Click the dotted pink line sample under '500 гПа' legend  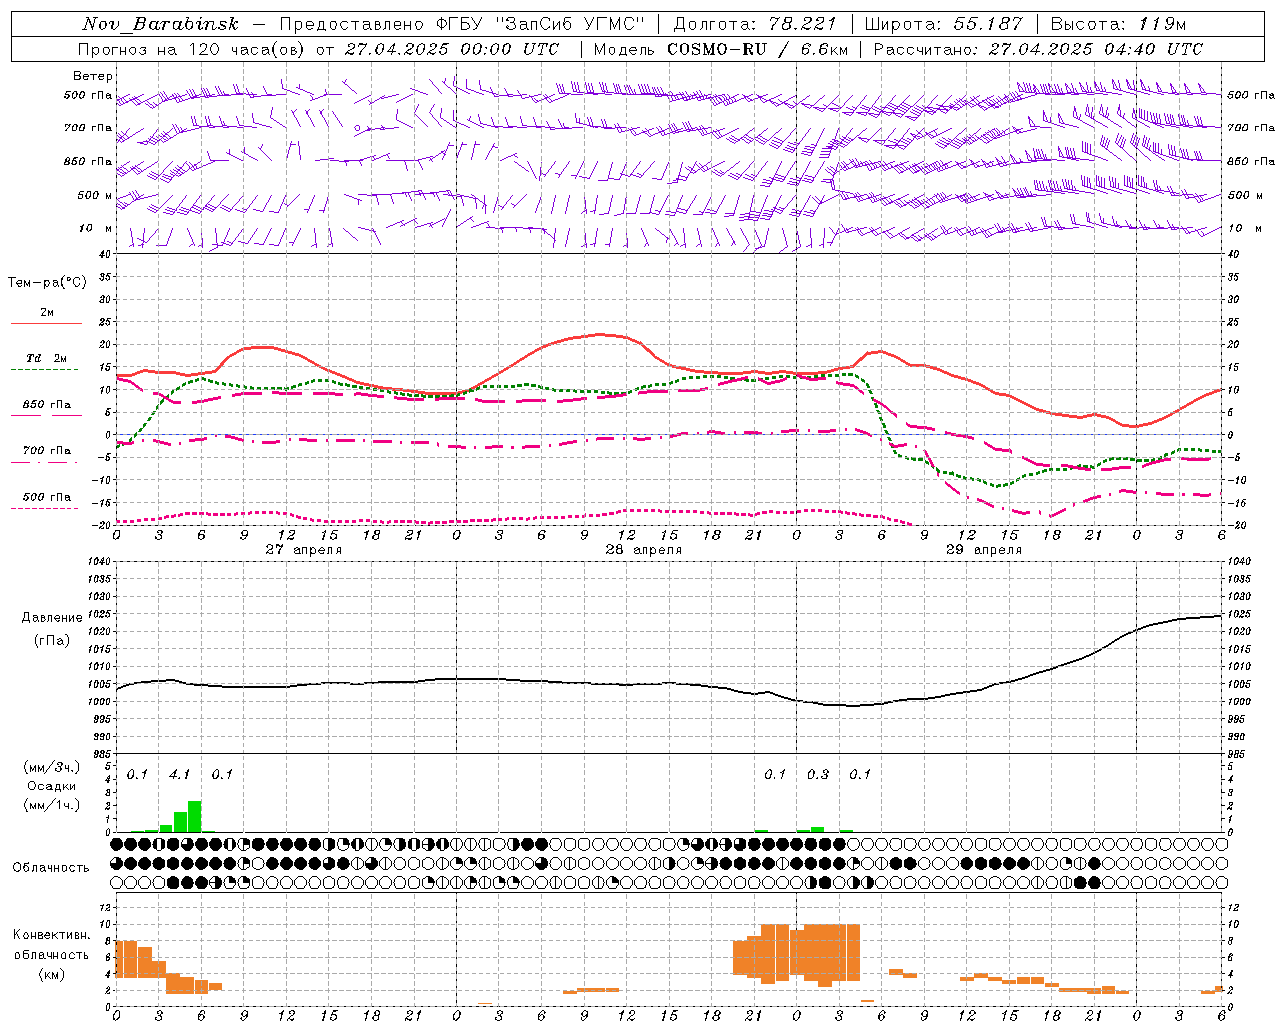[45, 508]
